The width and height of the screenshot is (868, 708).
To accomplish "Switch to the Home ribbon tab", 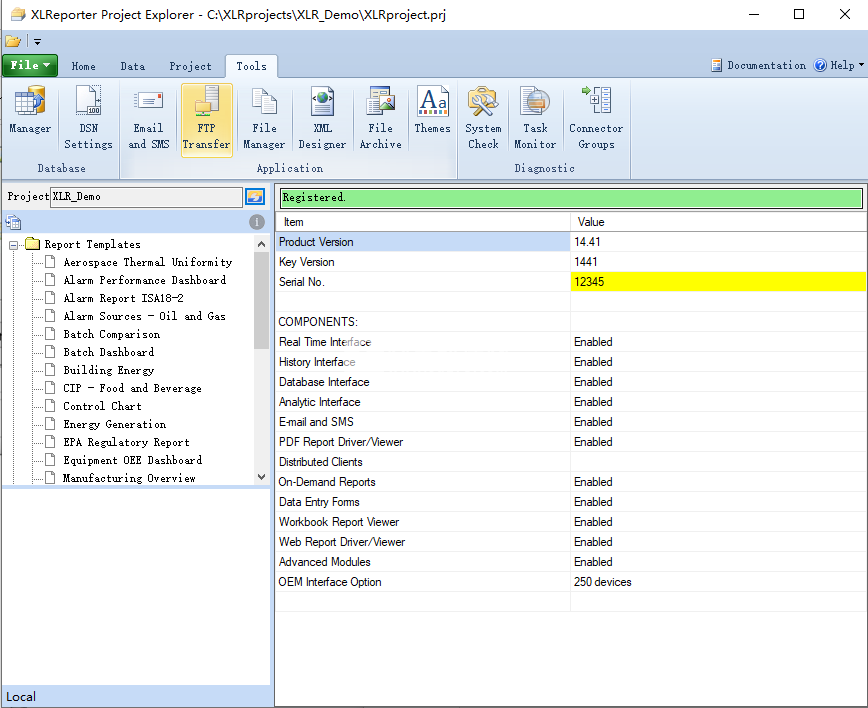I will coord(84,67).
